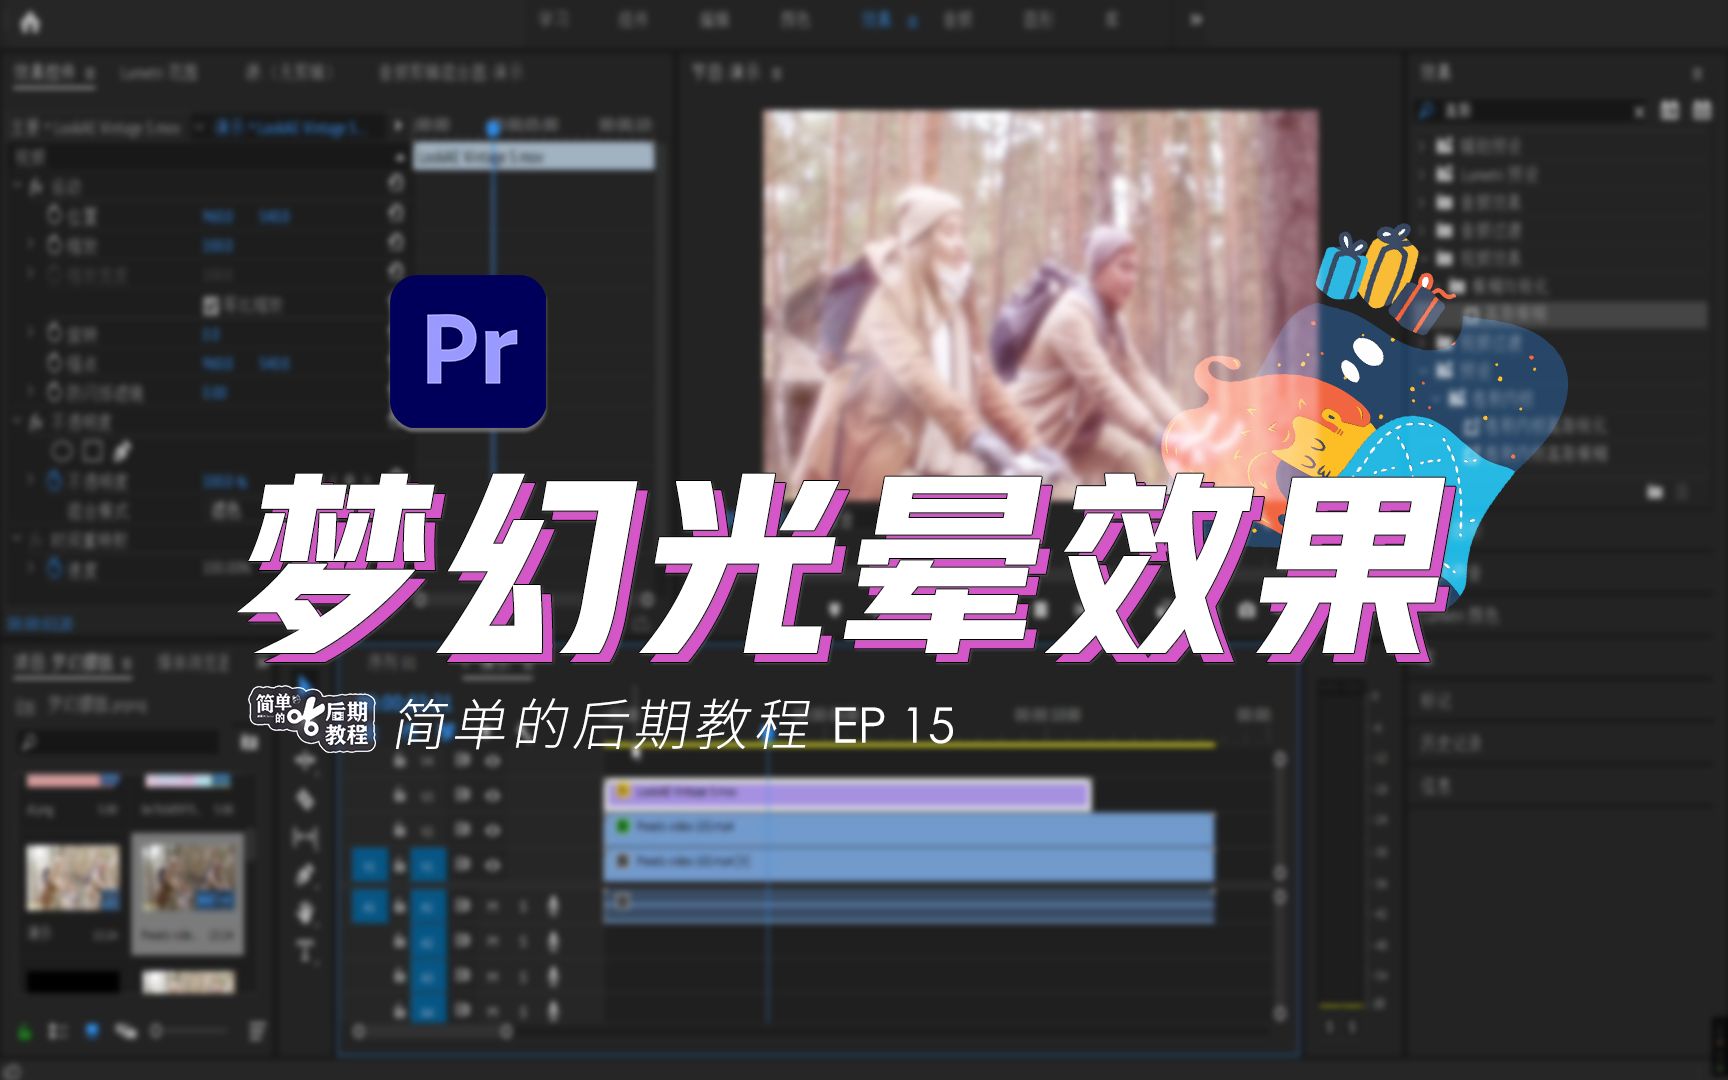
Task: Reset the Scale parameter
Action: coord(396,241)
